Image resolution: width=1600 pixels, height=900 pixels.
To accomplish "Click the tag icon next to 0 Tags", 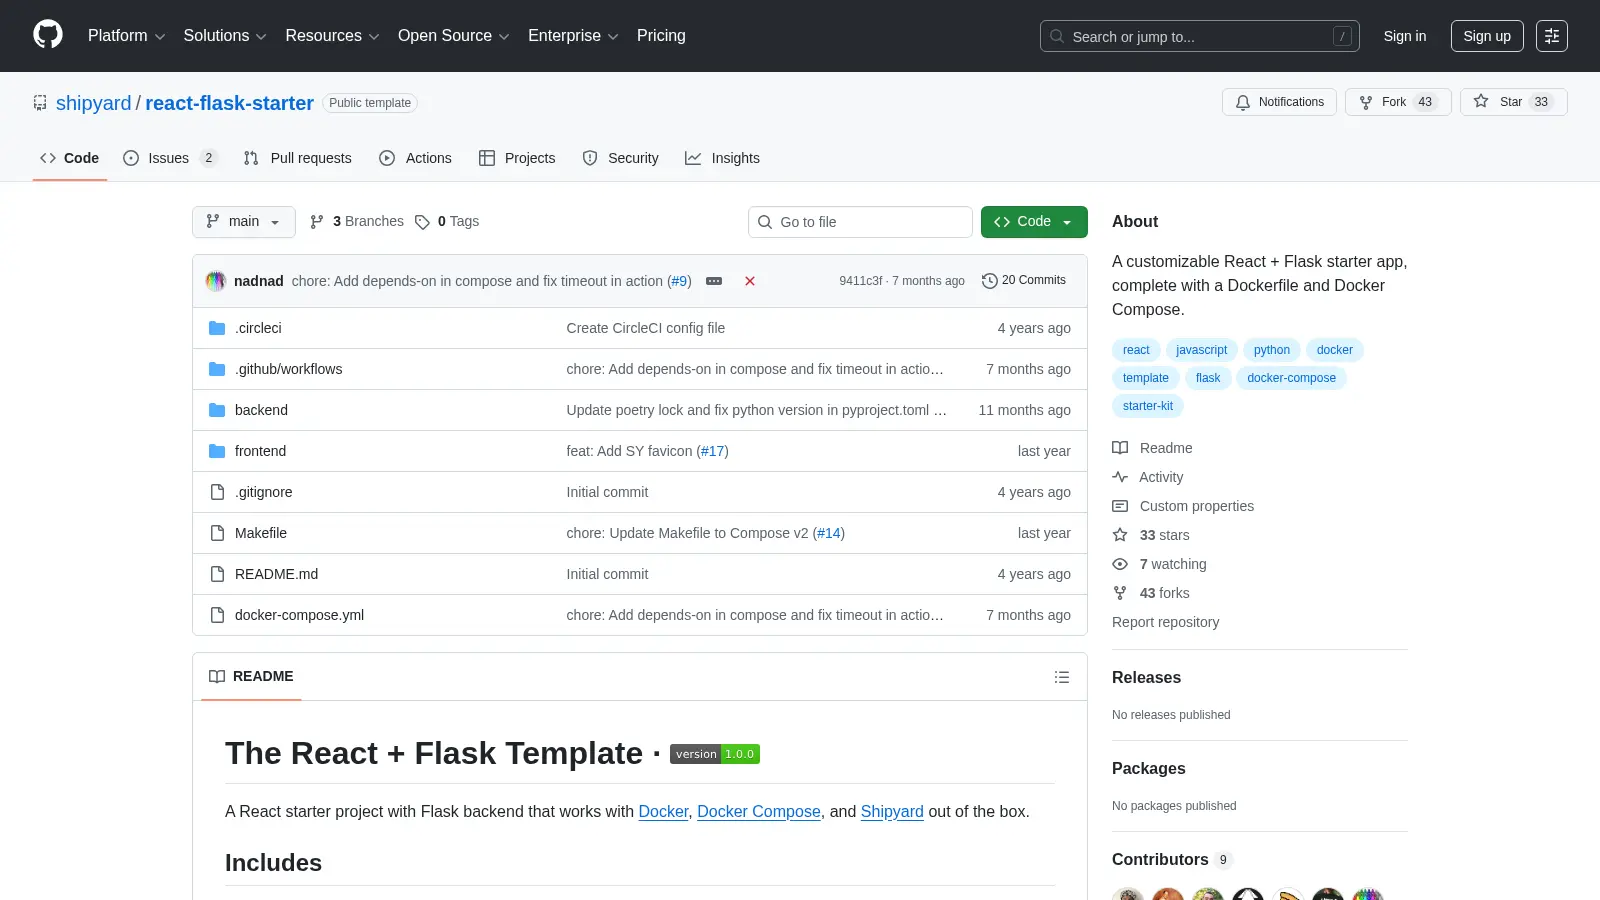I will 423,222.
